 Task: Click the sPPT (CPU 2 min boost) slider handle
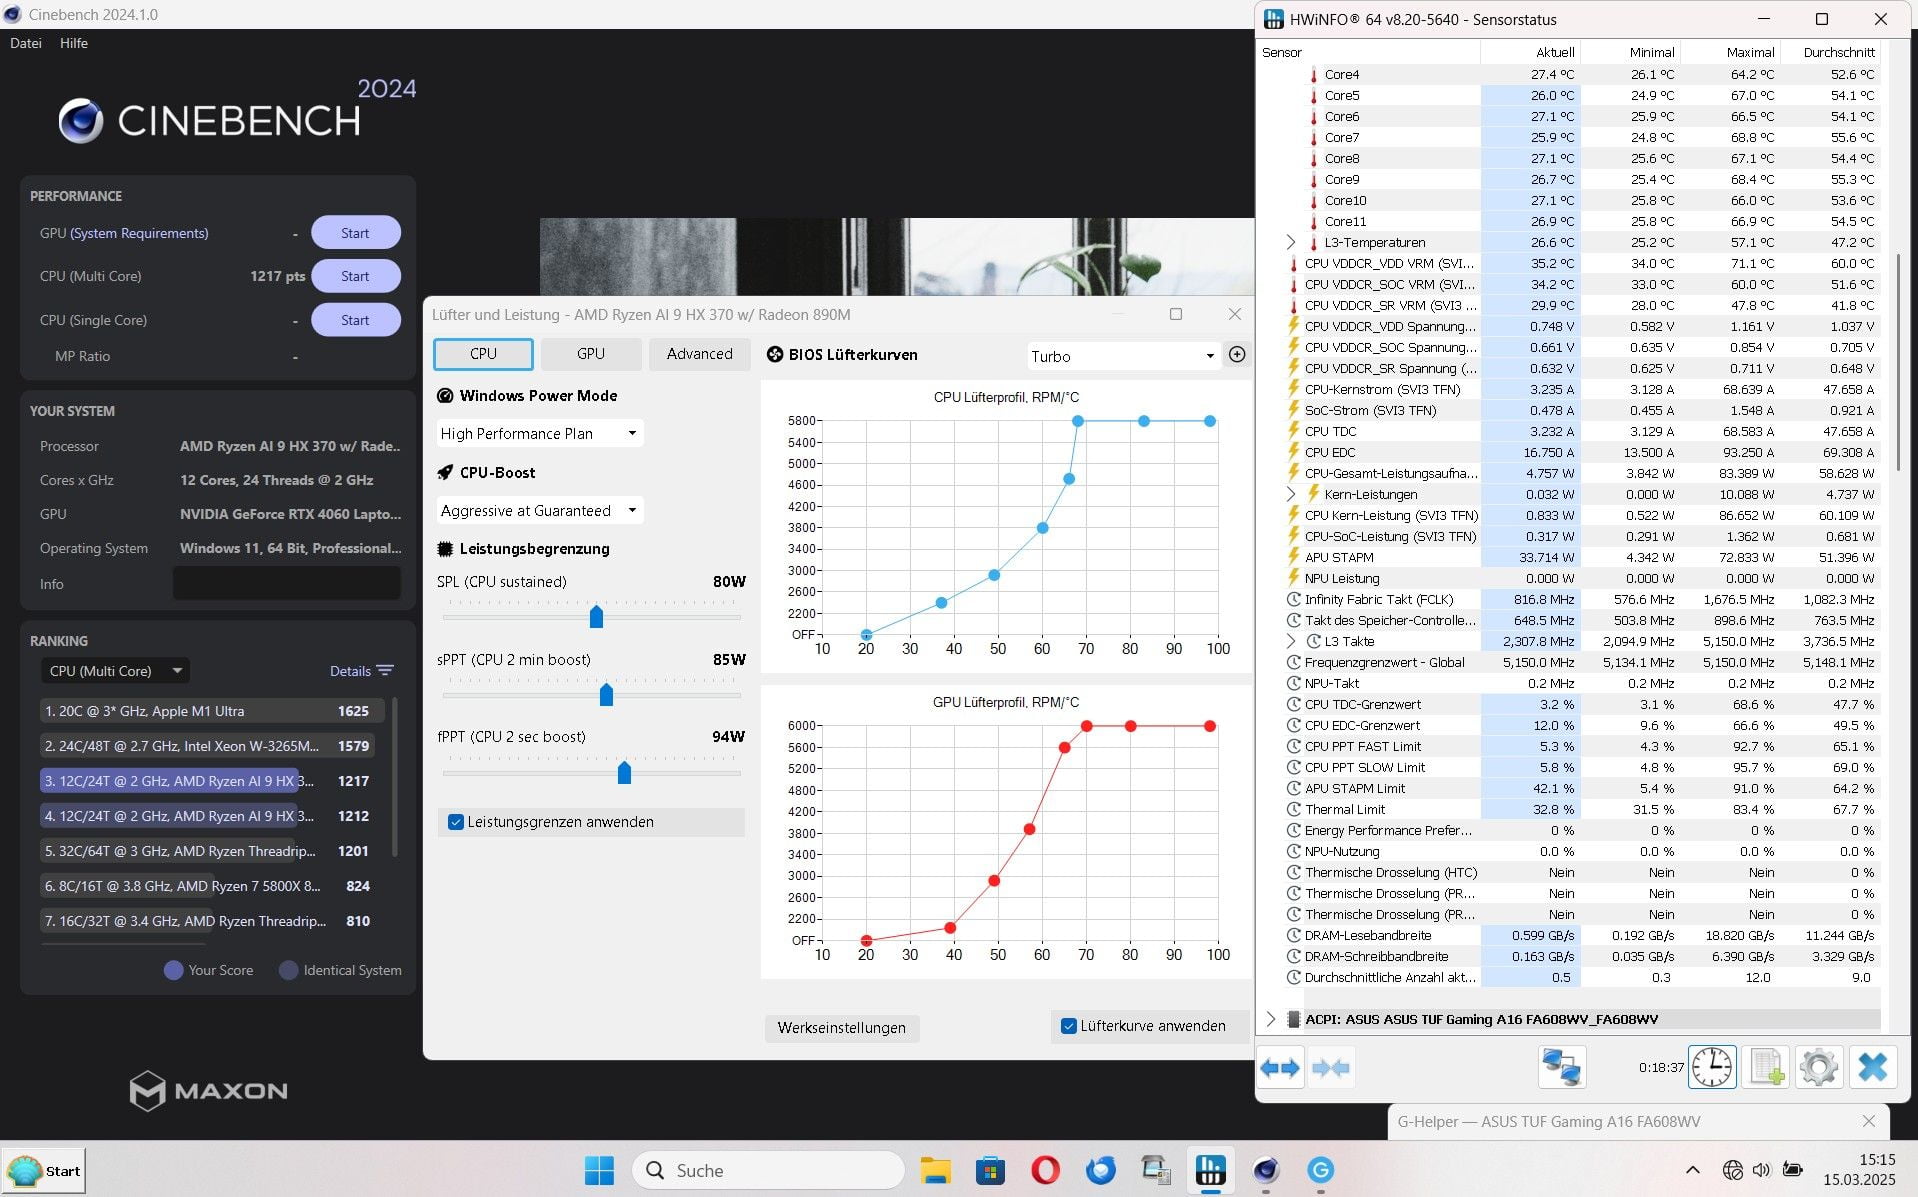coord(606,694)
